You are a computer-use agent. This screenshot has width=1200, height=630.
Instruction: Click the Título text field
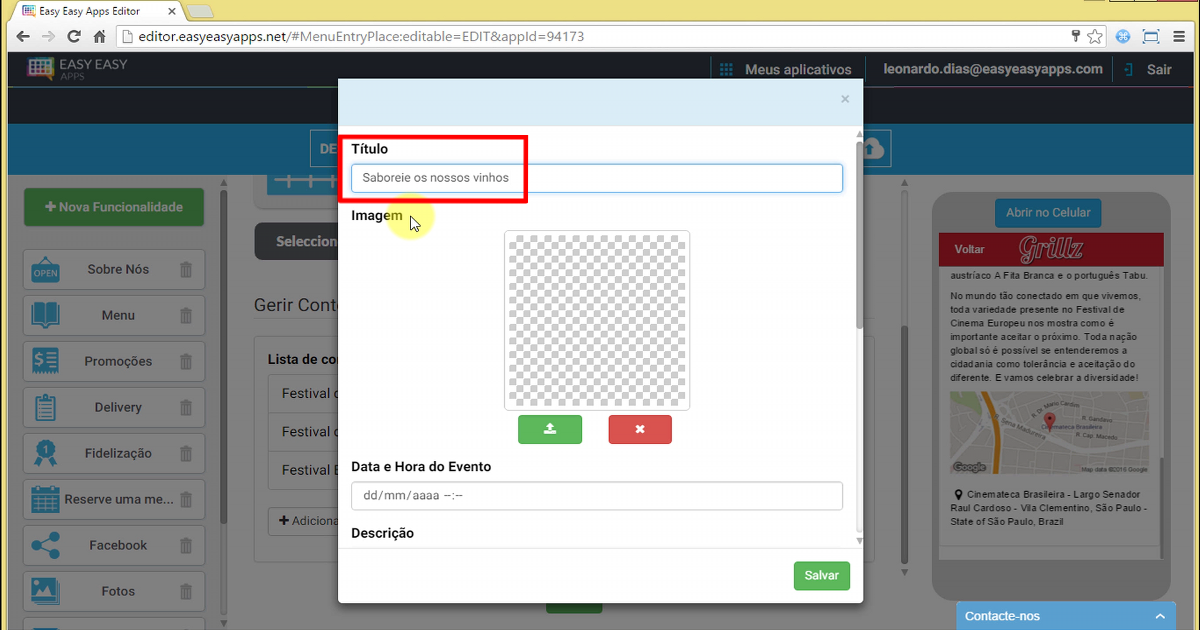tap(596, 178)
